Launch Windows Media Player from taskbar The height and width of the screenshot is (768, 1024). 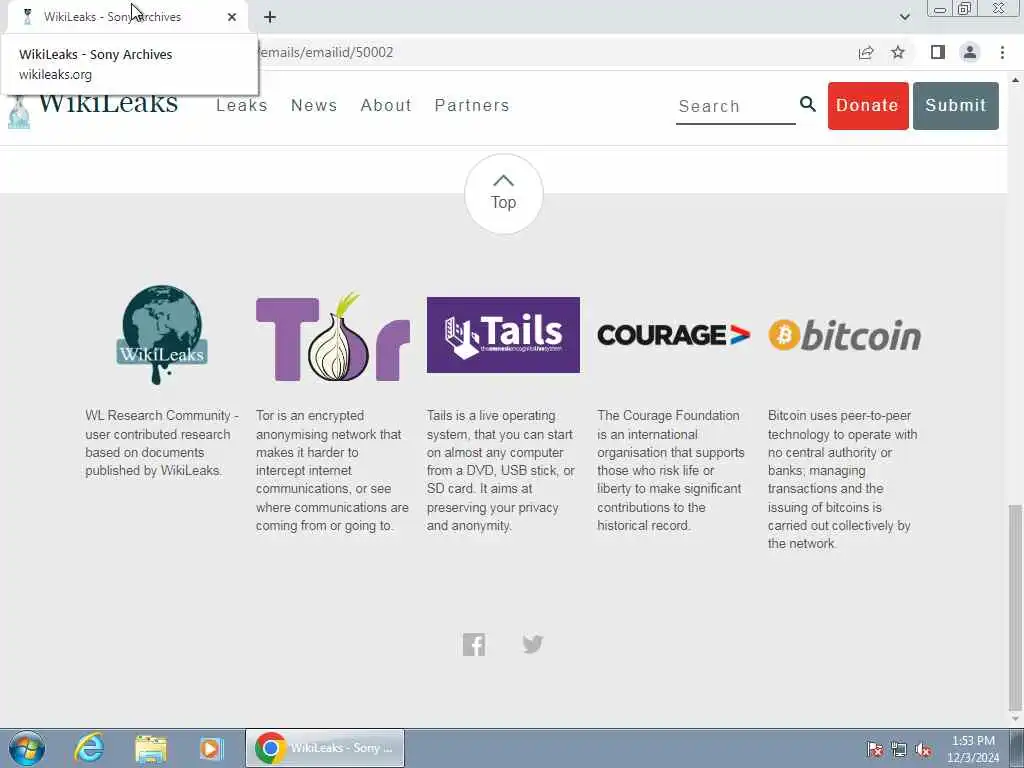click(211, 748)
